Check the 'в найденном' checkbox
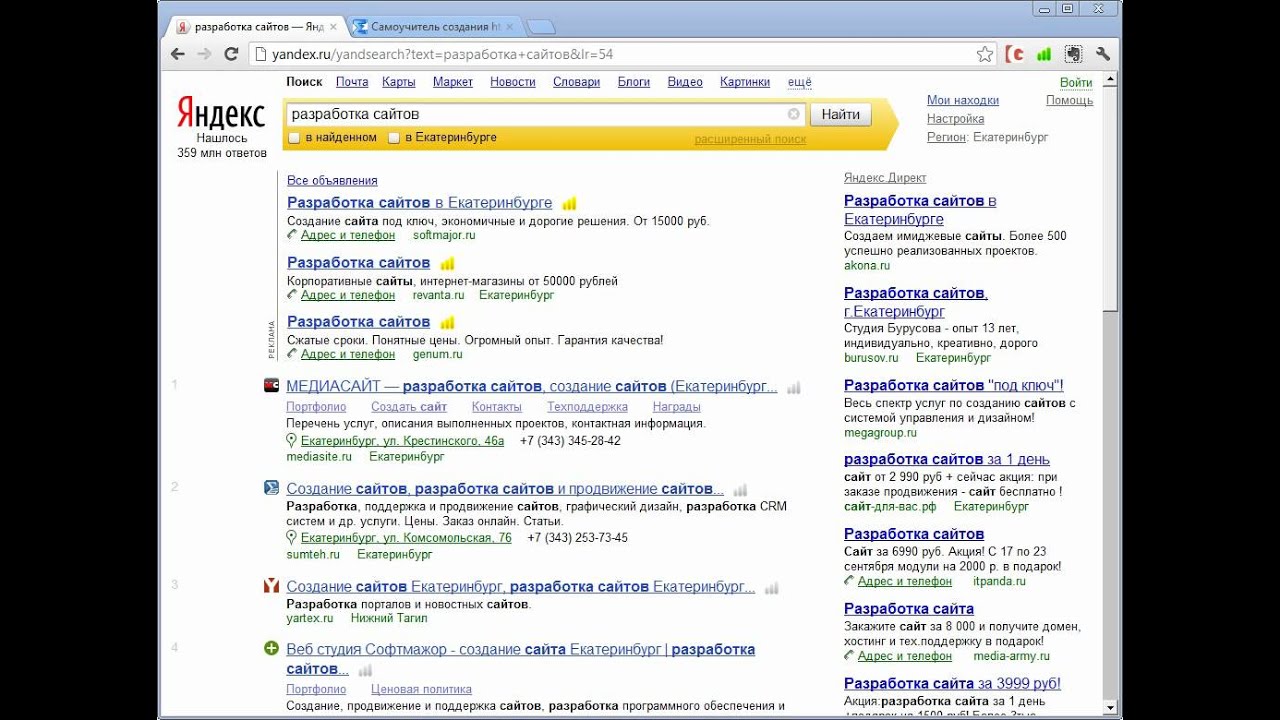 tap(294, 138)
